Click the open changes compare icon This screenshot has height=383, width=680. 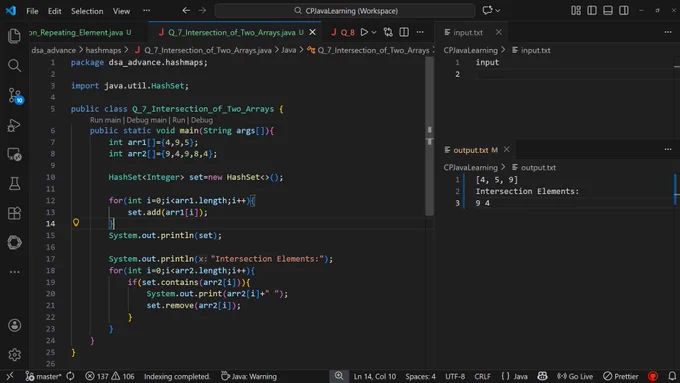(x=388, y=32)
